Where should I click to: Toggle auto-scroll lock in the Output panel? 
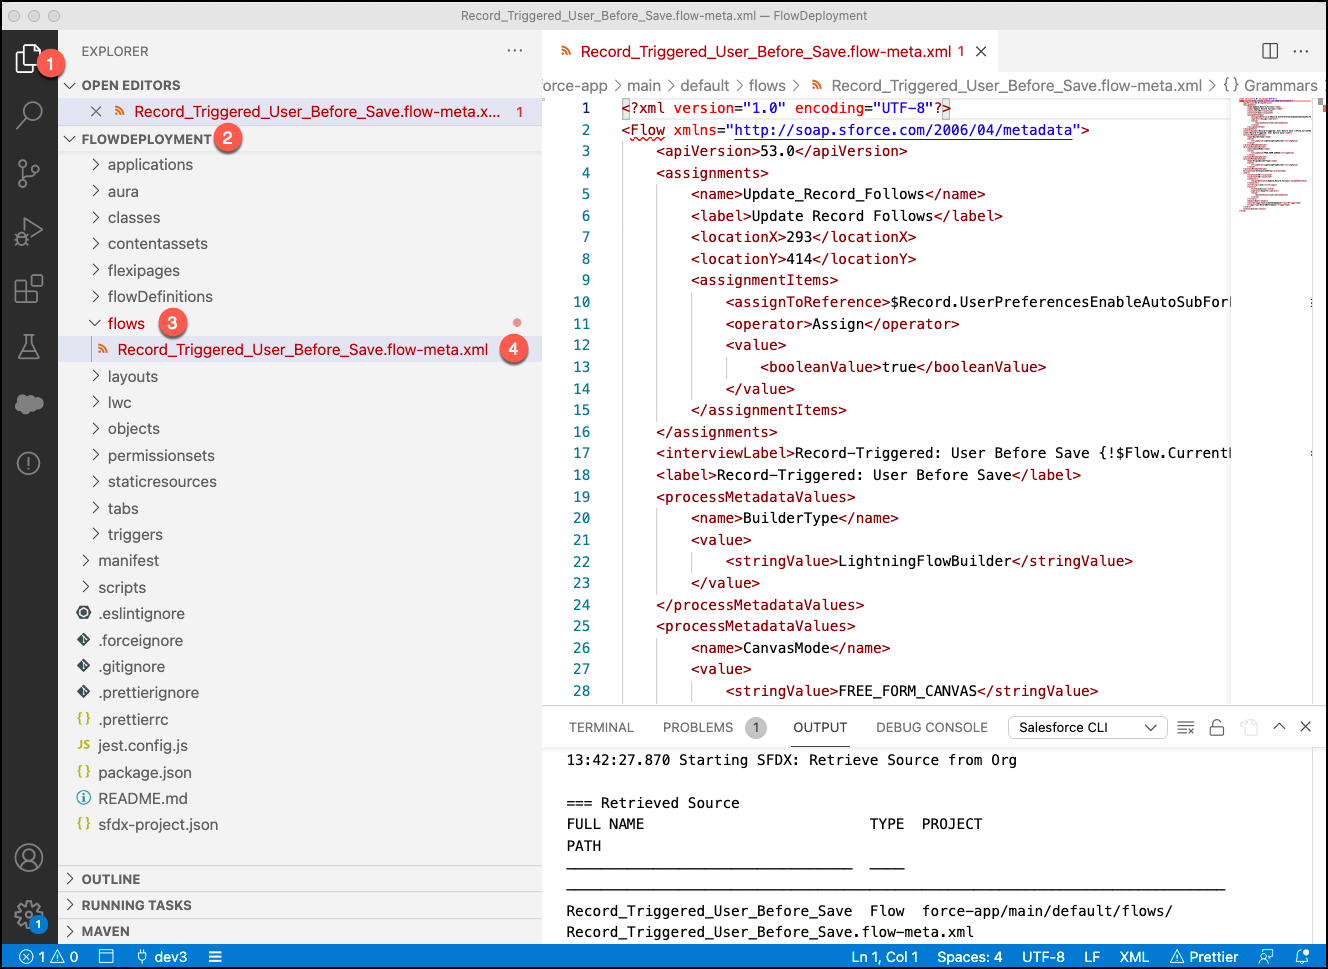tap(1217, 727)
